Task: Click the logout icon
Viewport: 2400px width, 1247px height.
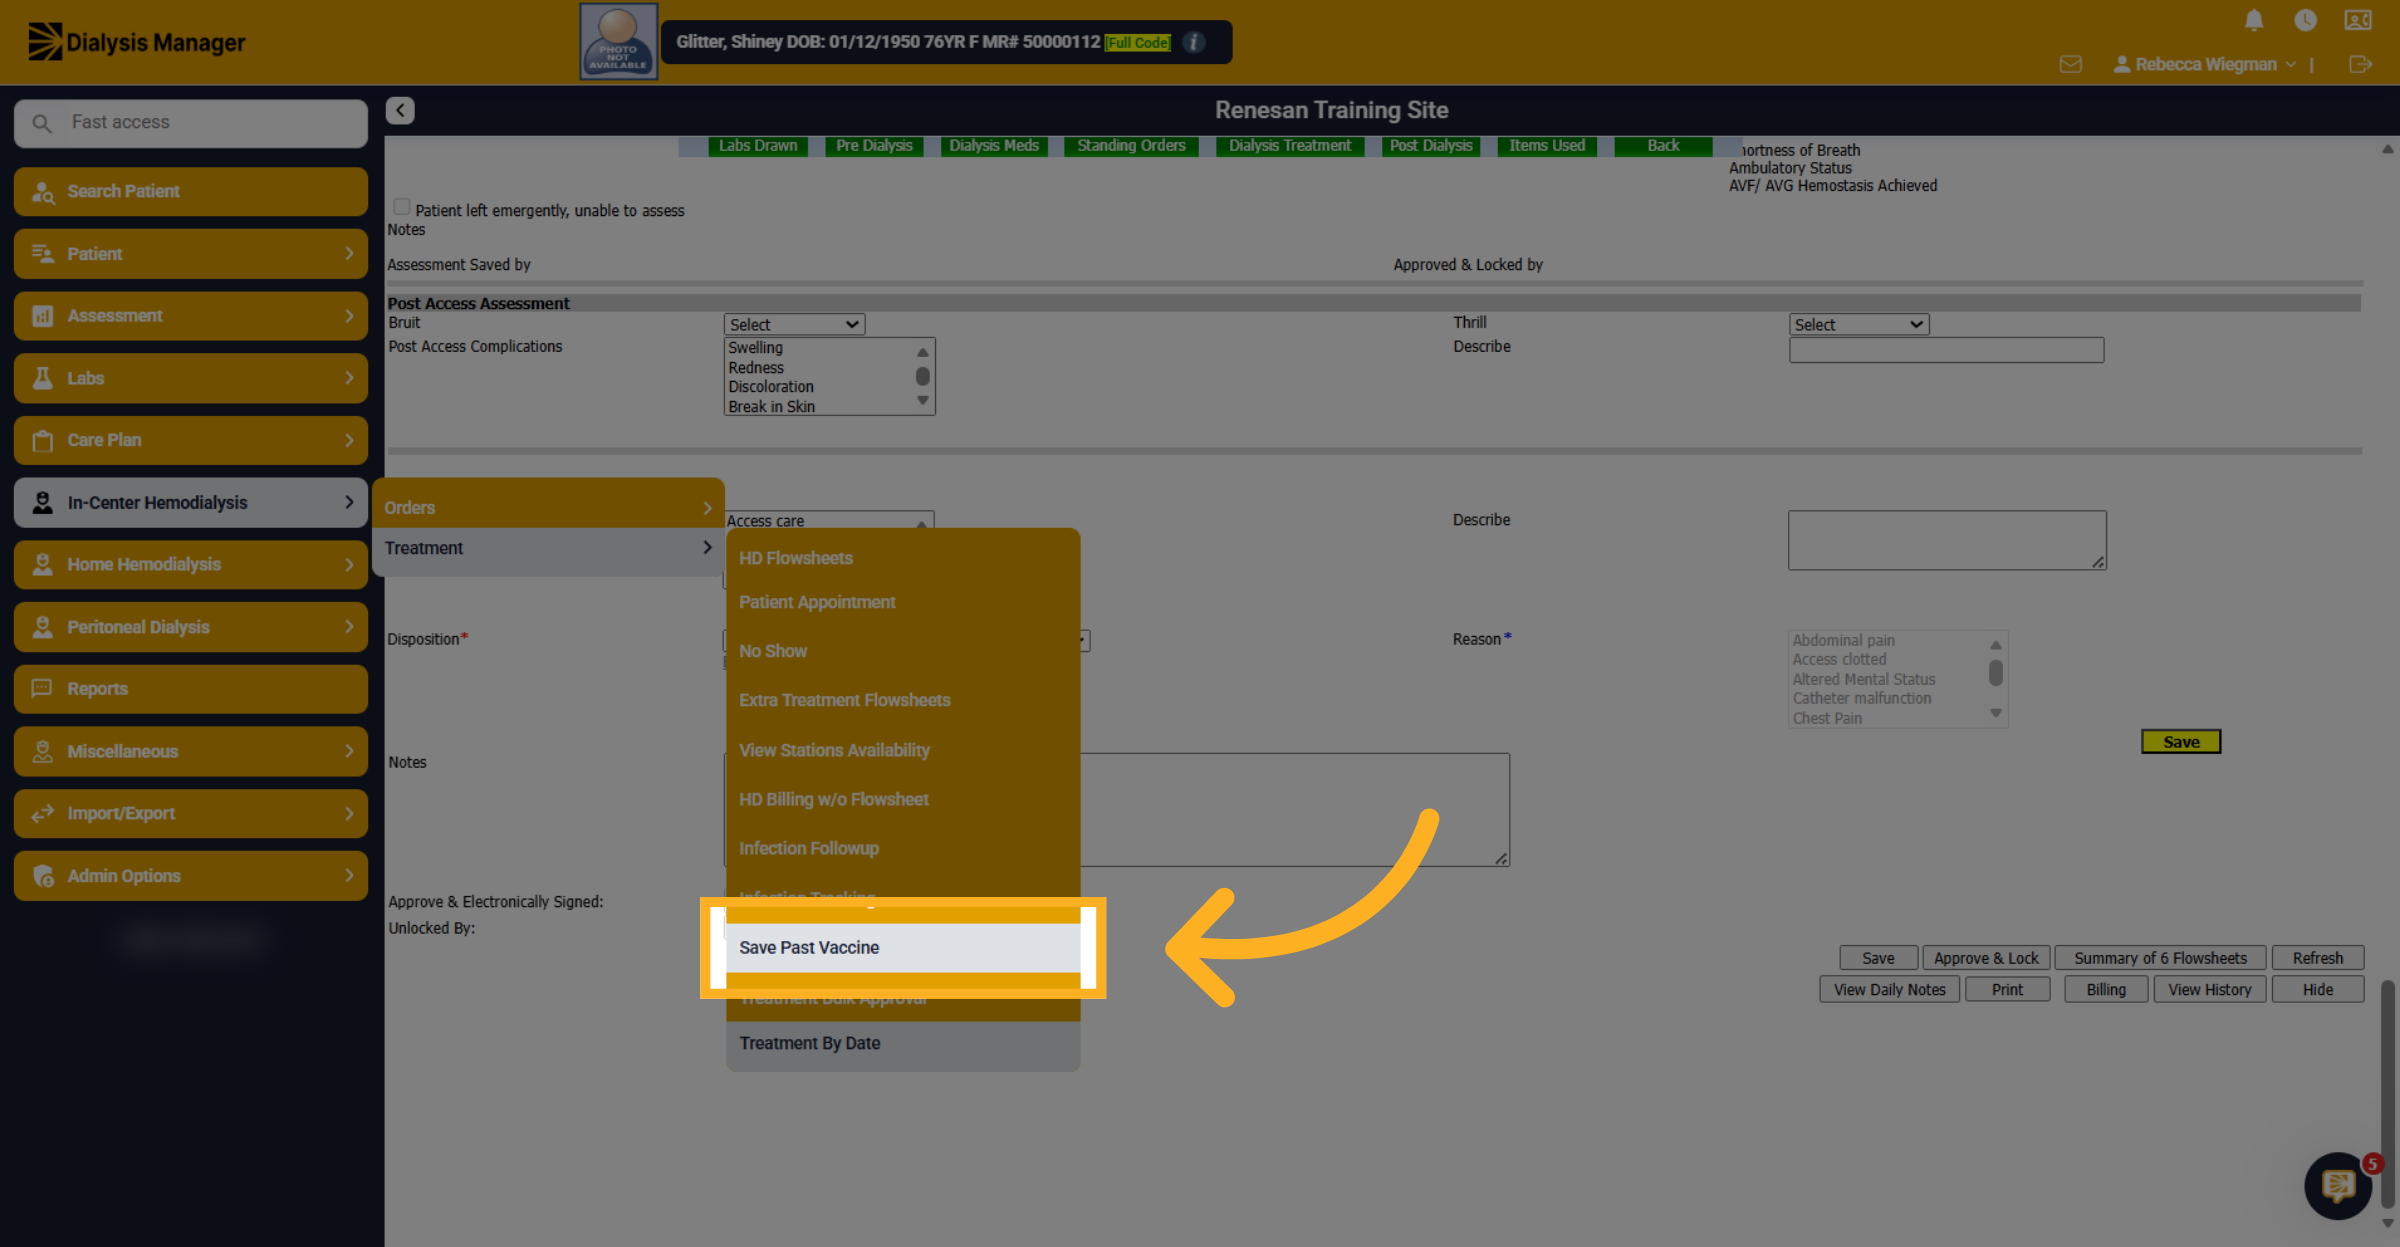Action: (2360, 64)
